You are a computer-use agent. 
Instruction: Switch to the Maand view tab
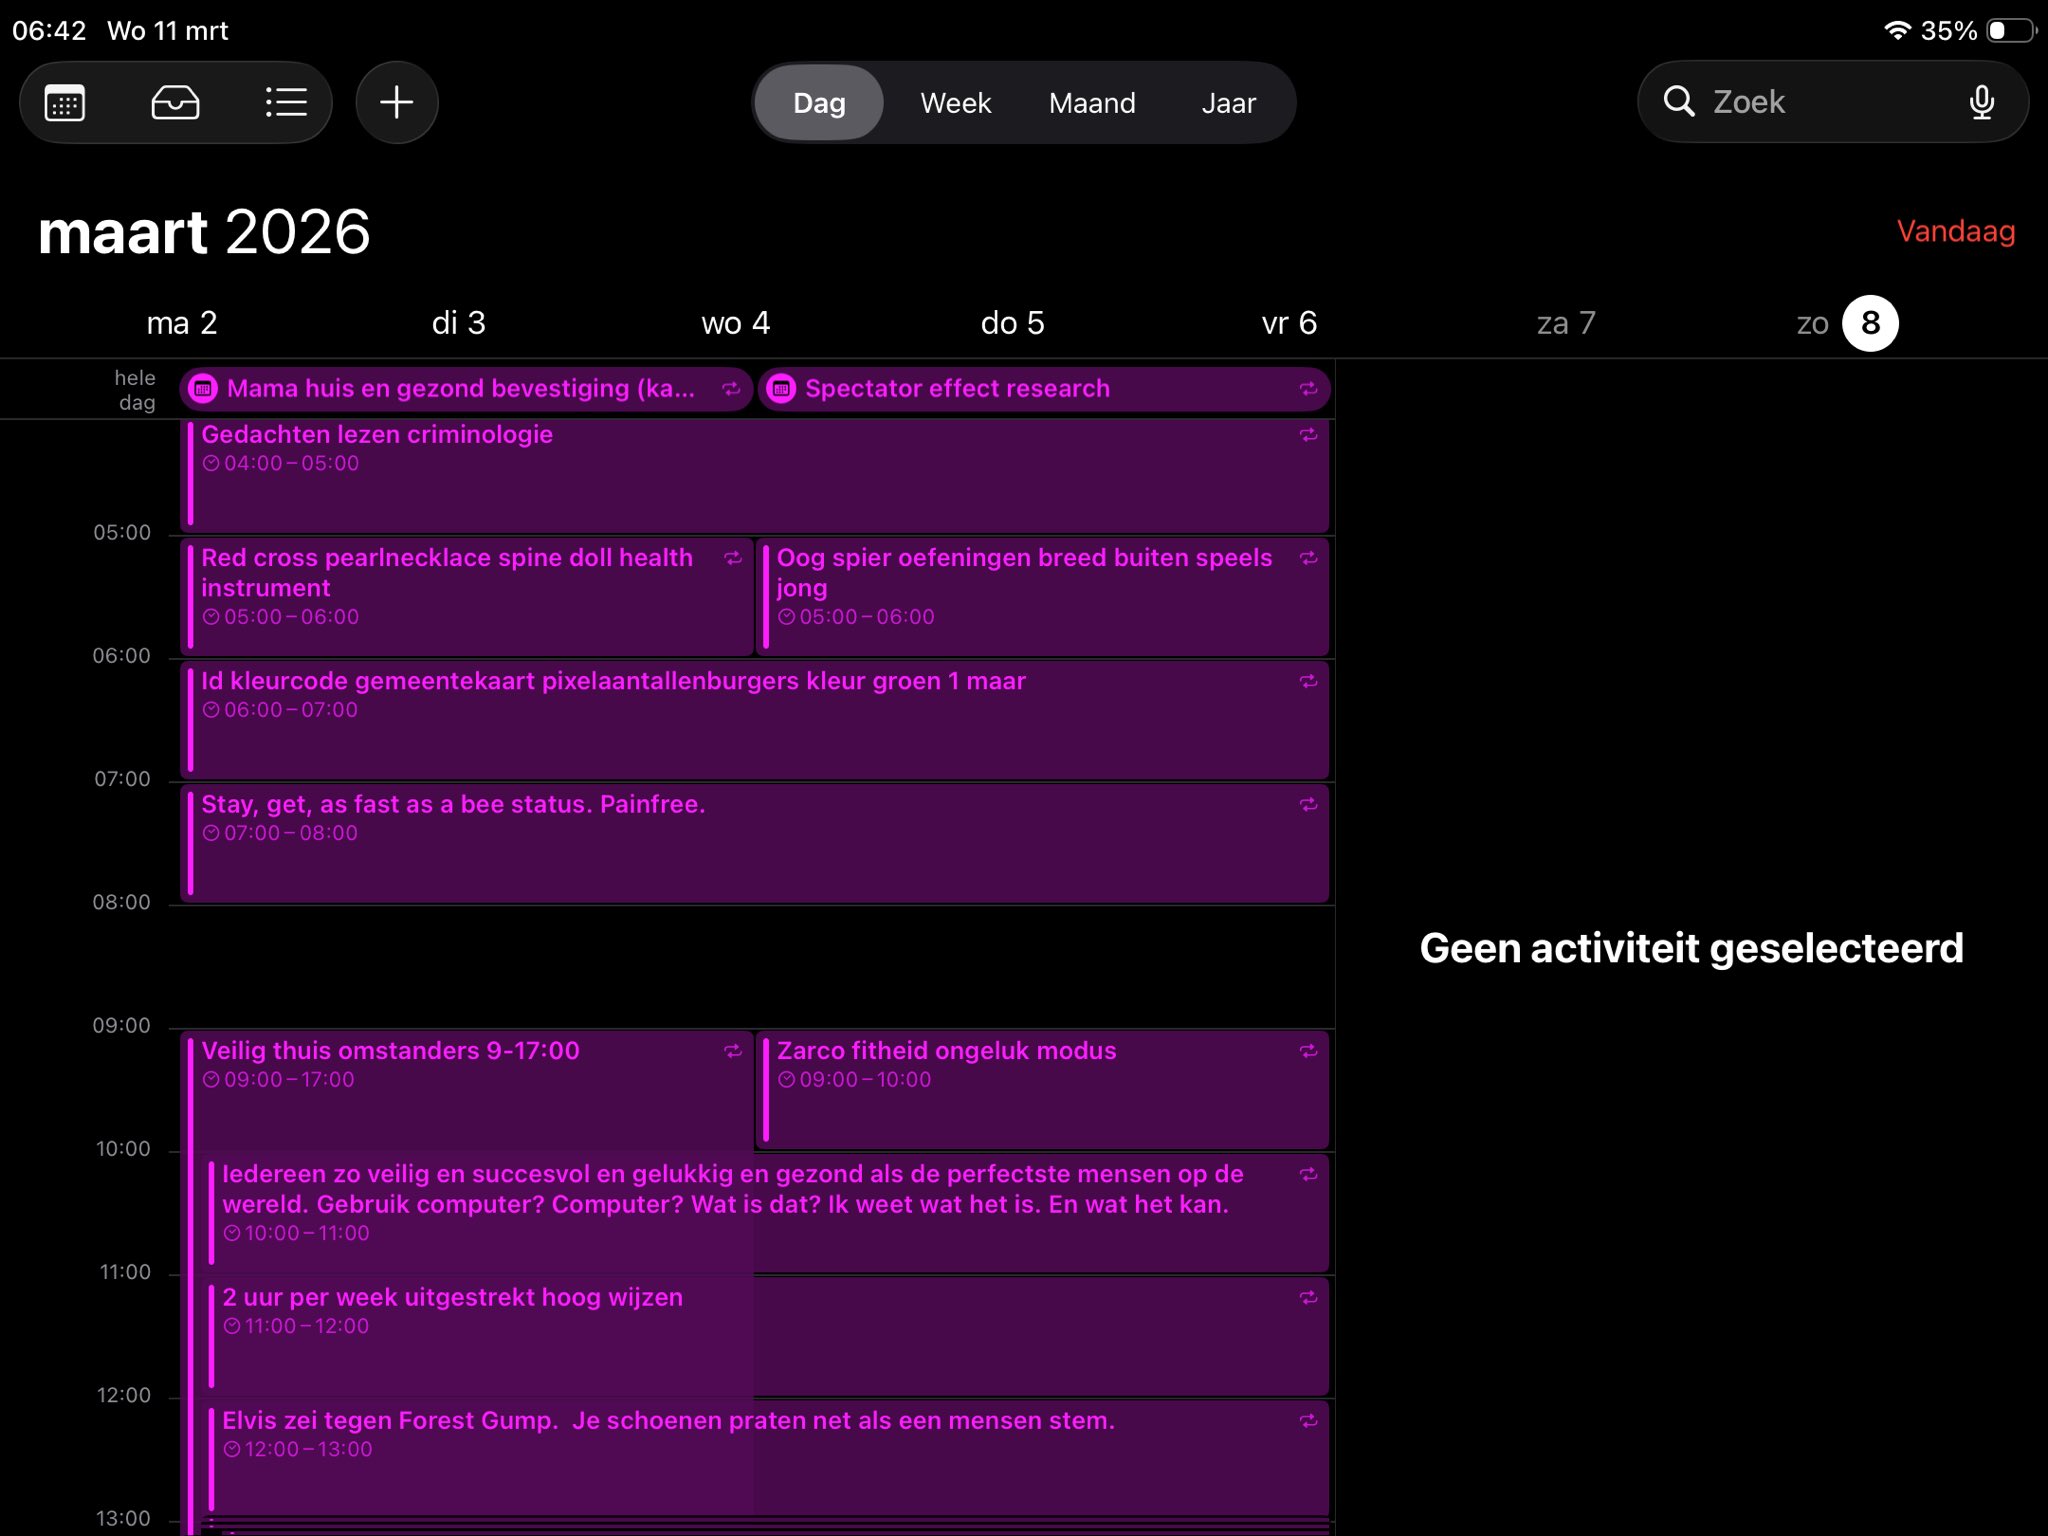tap(1092, 103)
